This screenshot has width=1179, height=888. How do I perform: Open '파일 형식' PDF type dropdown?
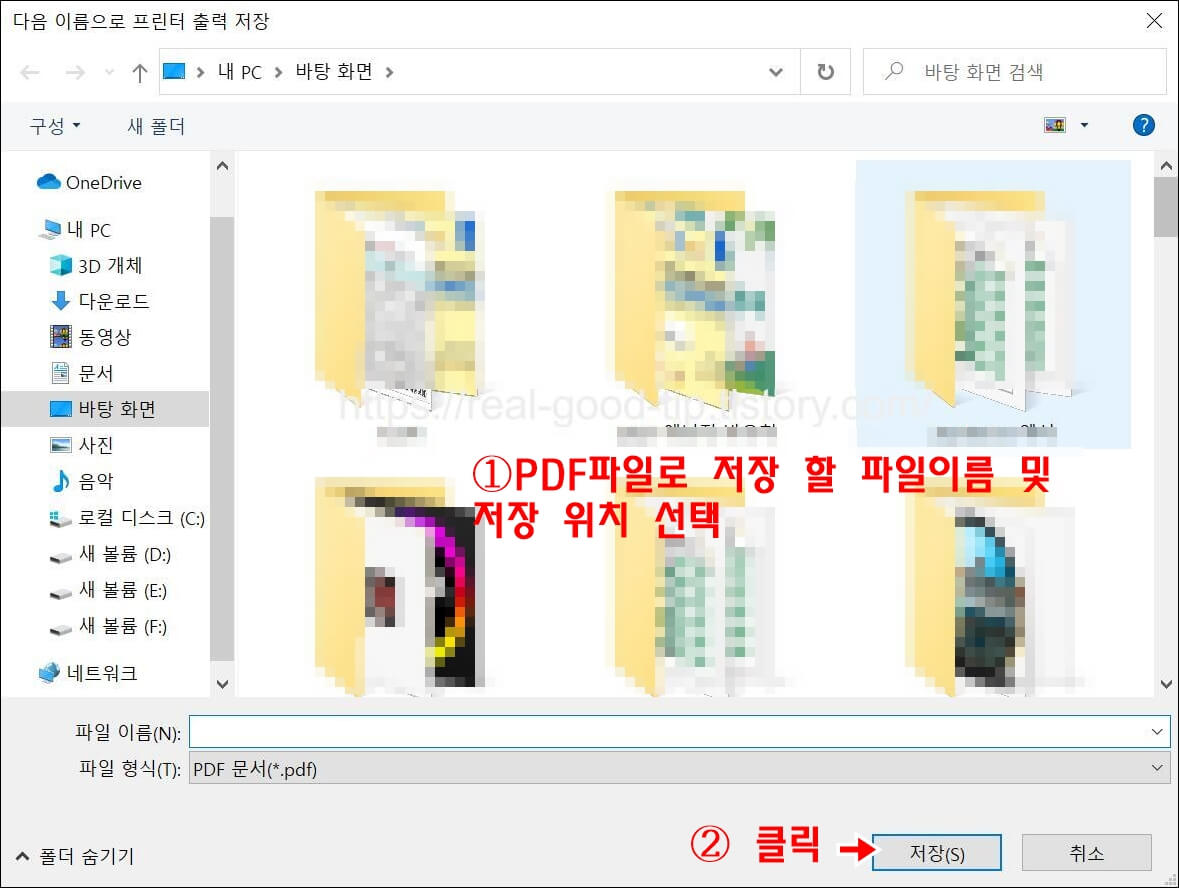(680, 768)
